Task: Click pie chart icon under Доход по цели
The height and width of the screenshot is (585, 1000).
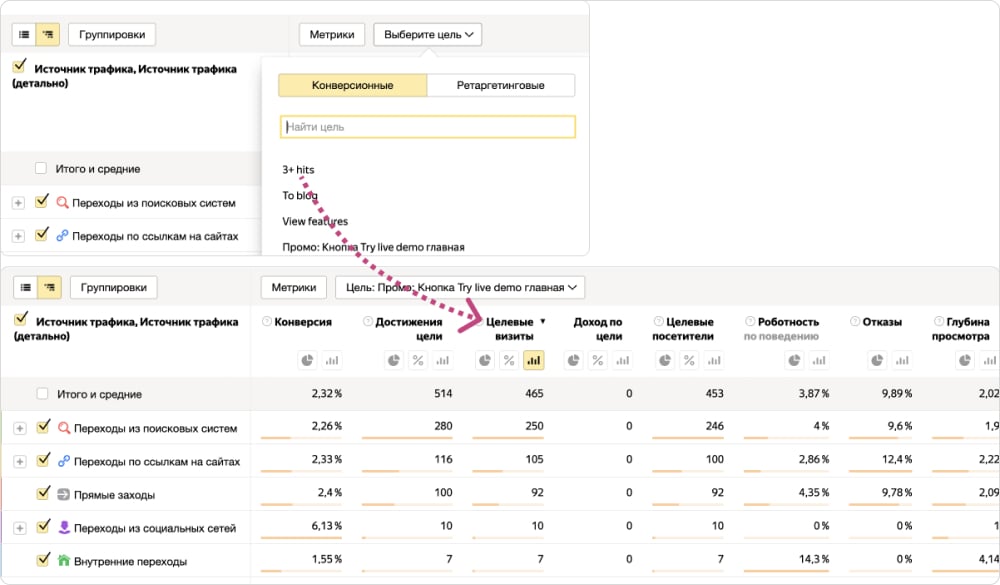Action: tap(572, 360)
